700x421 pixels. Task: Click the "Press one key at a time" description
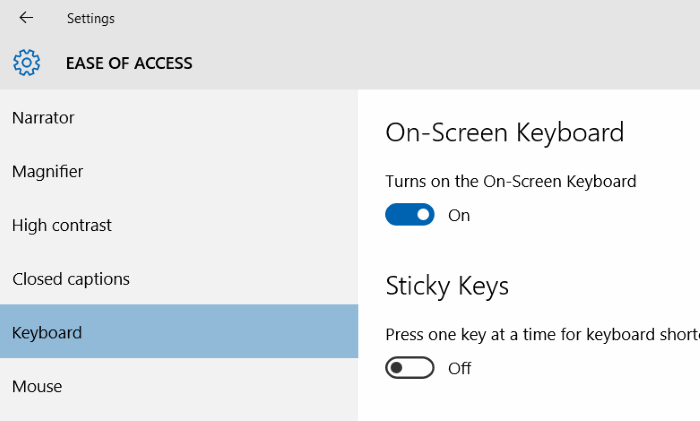pos(541,335)
